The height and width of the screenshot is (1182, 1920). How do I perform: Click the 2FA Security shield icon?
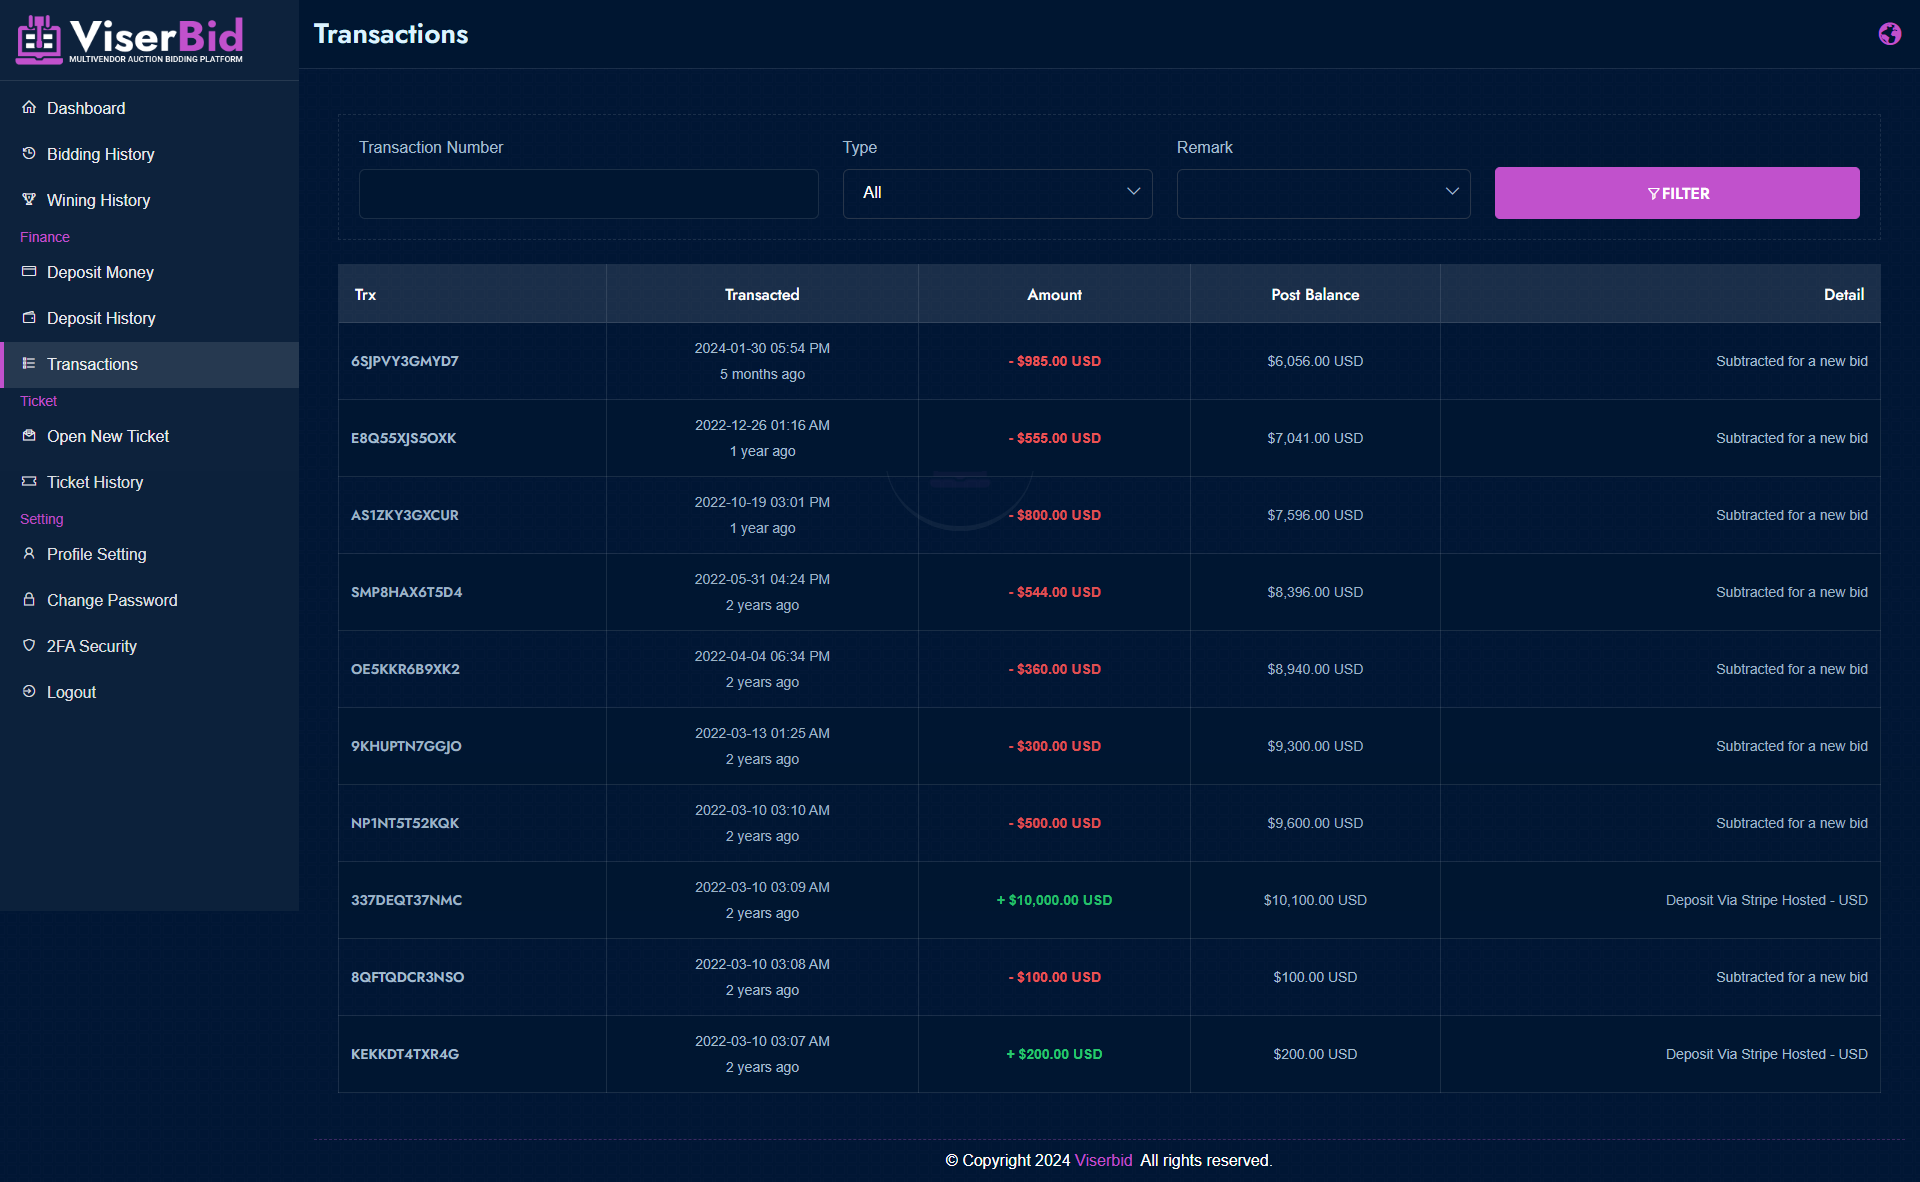(x=29, y=645)
